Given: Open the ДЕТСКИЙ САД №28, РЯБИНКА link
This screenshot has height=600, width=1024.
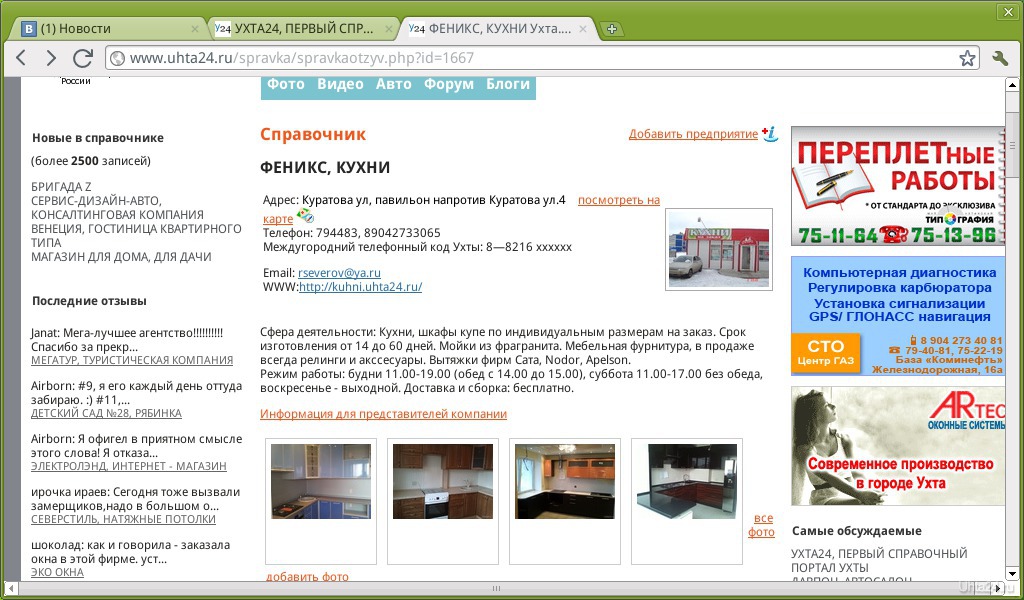Looking at the screenshot, I should (106, 413).
